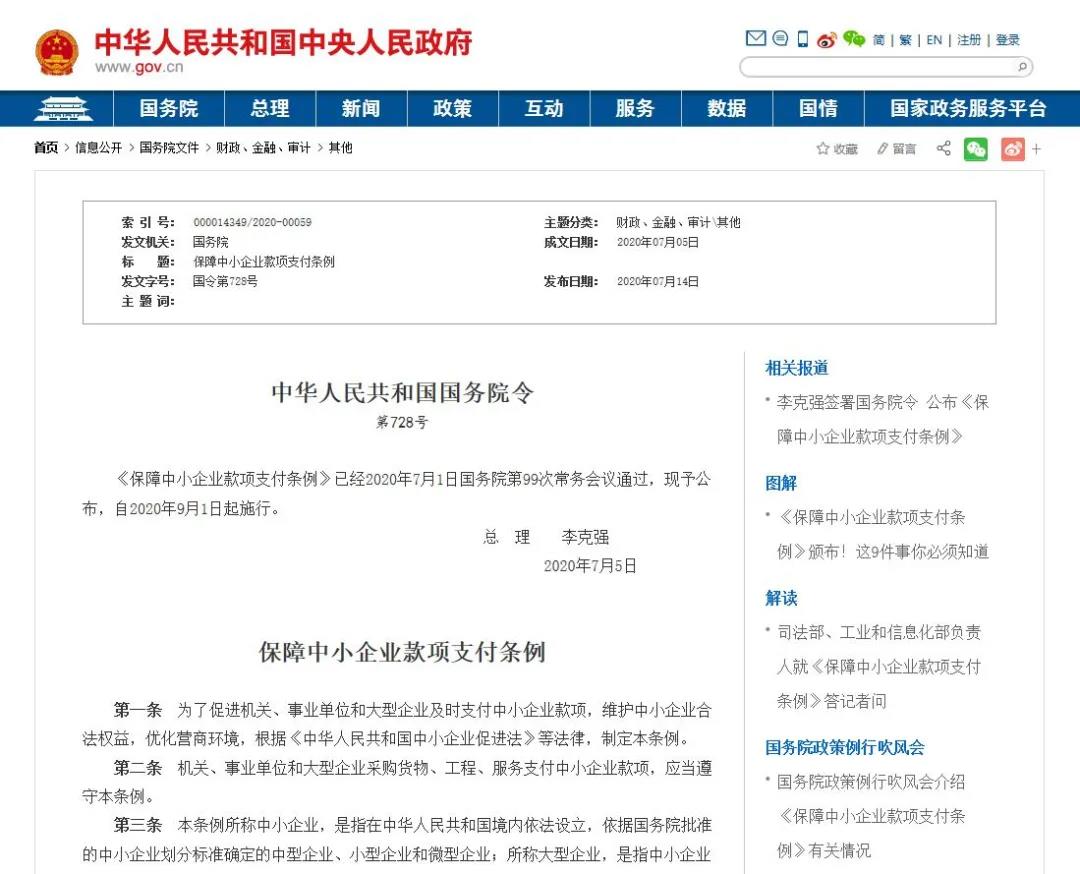
Task: Share the article via the share icon
Action: [x=943, y=148]
